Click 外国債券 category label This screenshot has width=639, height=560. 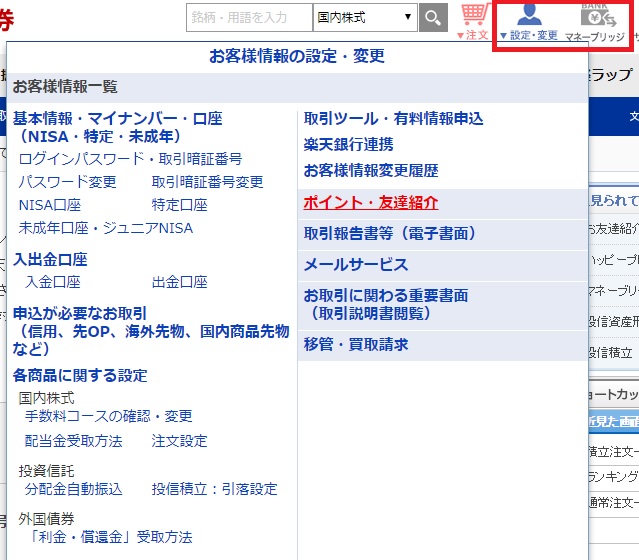click(46, 519)
